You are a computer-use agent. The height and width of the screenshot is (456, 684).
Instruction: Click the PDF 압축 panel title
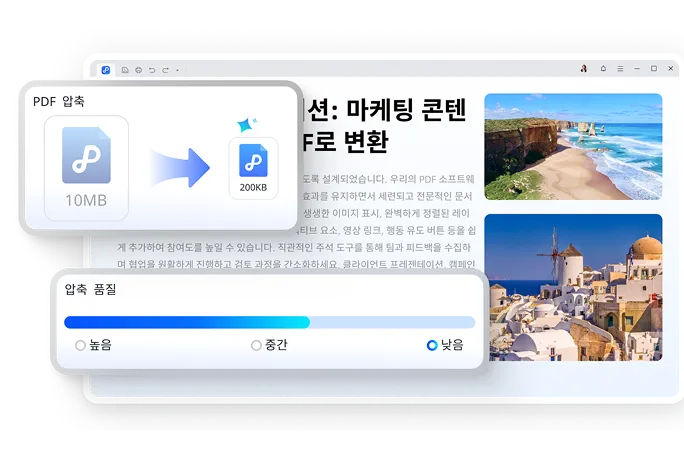pyautogui.click(x=58, y=102)
